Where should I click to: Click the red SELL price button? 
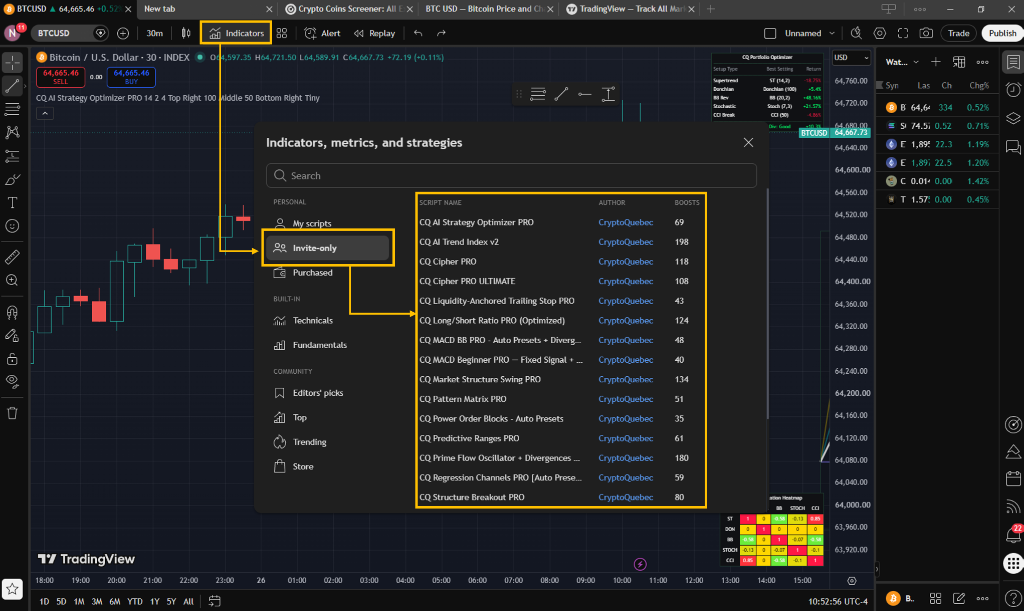(x=61, y=77)
